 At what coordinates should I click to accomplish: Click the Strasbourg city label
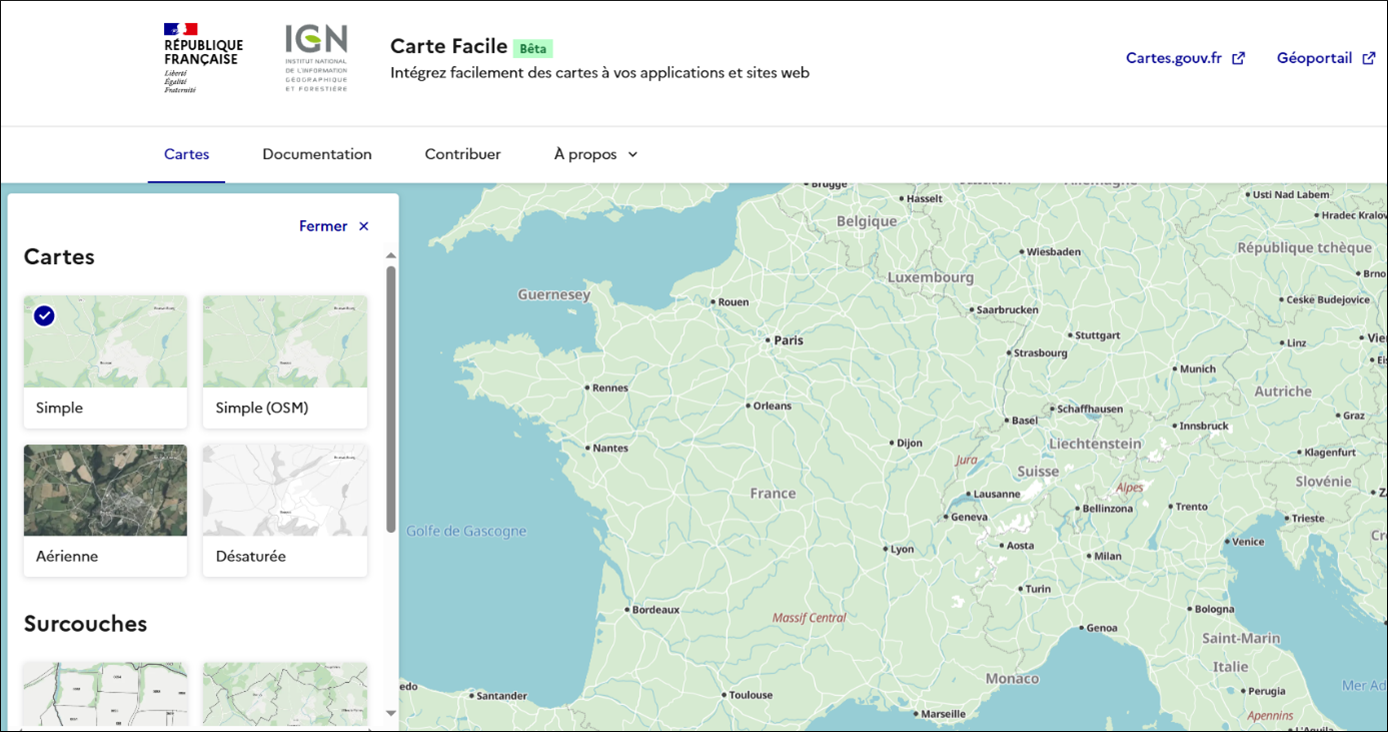click(1040, 353)
